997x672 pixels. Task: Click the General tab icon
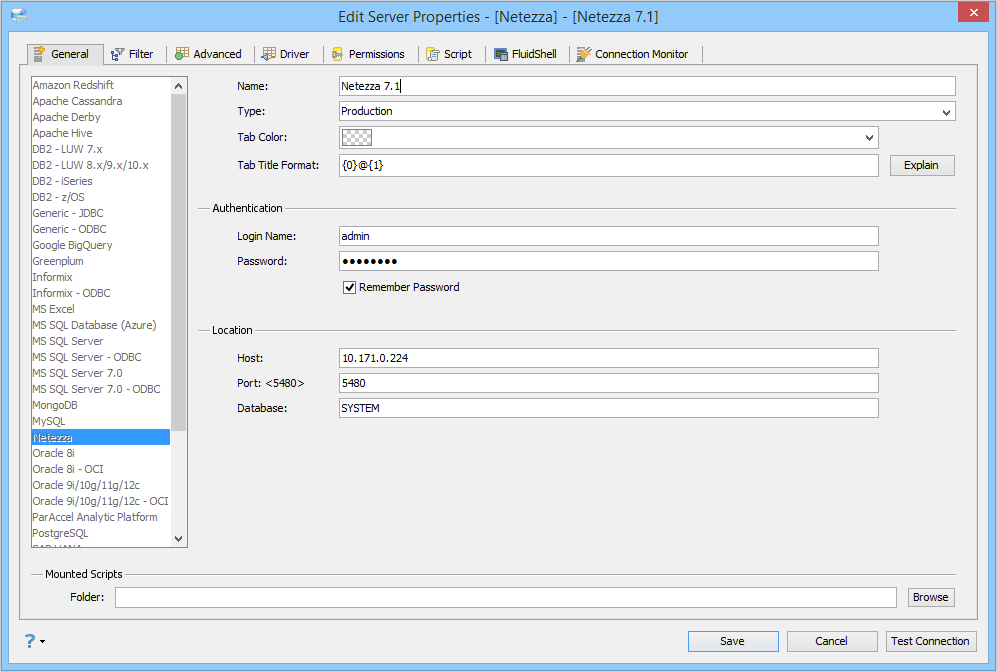point(39,54)
